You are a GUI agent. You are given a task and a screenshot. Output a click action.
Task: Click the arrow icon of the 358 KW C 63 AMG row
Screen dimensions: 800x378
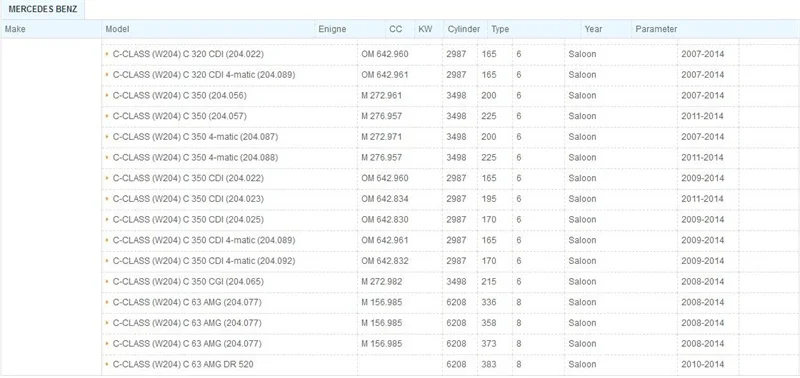point(107,323)
